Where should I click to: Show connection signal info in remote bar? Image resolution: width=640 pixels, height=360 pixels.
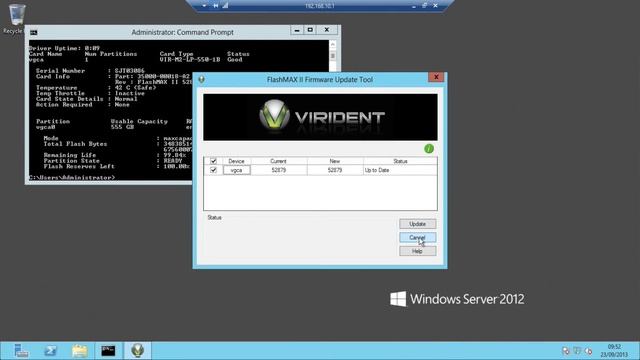[x=225, y=6]
